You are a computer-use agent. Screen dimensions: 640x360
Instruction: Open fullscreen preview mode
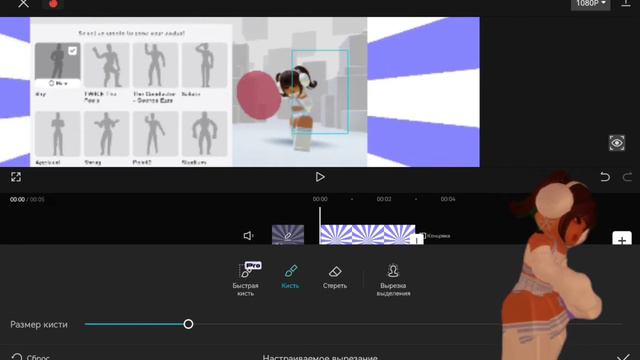click(16, 177)
